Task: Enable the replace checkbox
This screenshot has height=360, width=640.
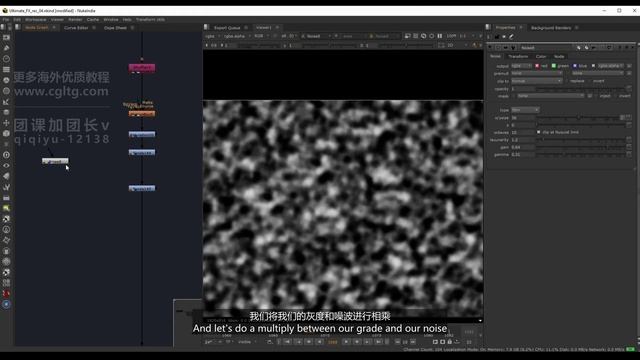Action: pos(567,81)
